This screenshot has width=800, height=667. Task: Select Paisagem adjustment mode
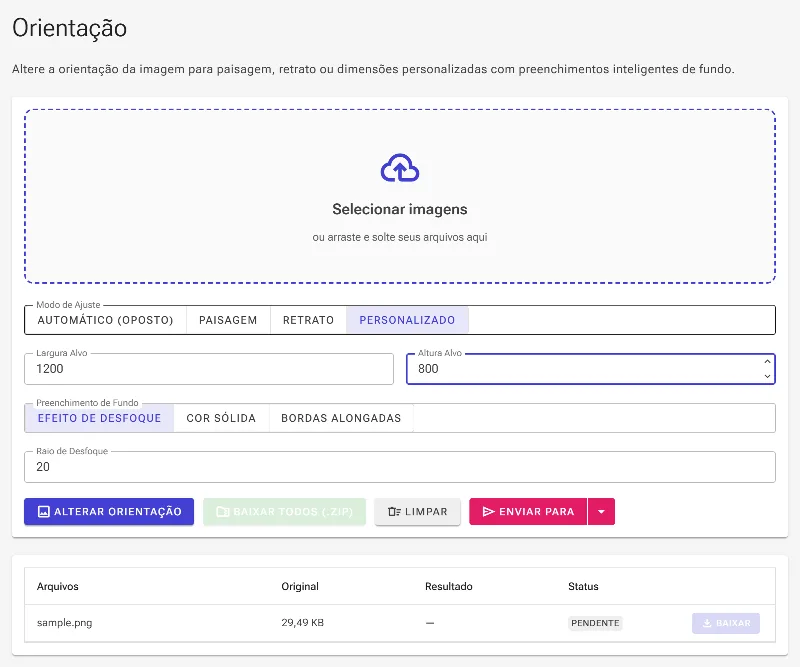[228, 320]
